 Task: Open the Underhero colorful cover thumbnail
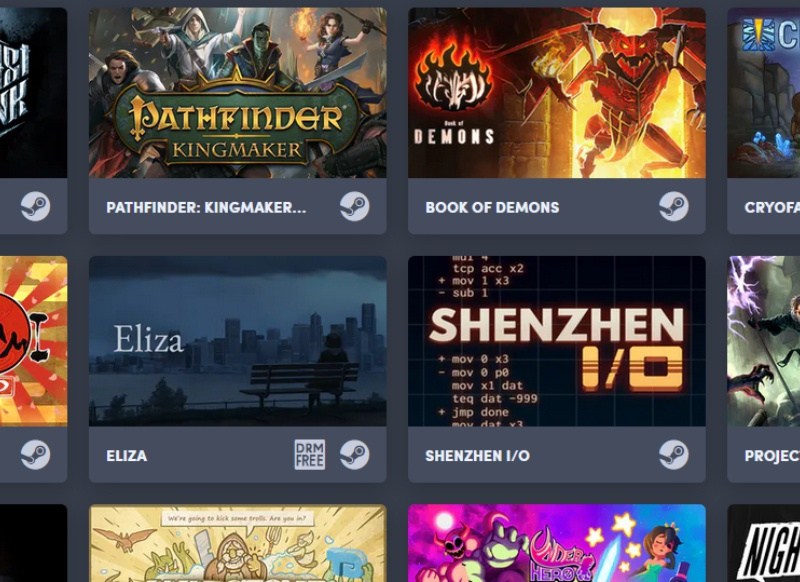tap(557, 543)
